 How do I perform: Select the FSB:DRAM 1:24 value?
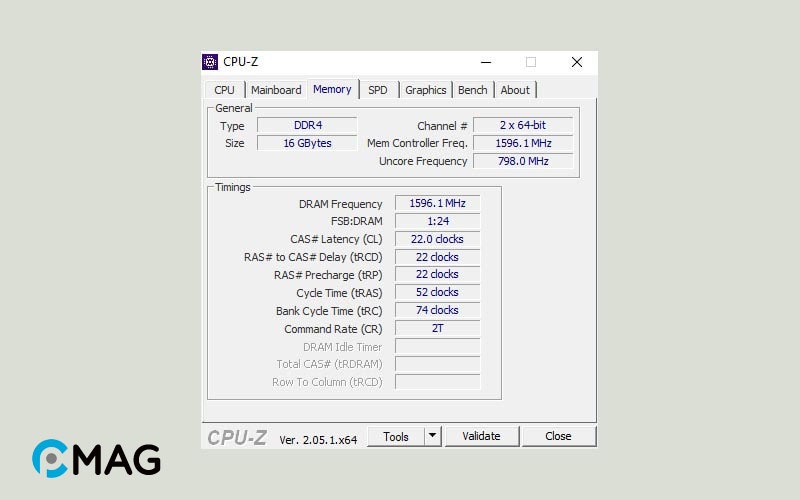tap(437, 221)
